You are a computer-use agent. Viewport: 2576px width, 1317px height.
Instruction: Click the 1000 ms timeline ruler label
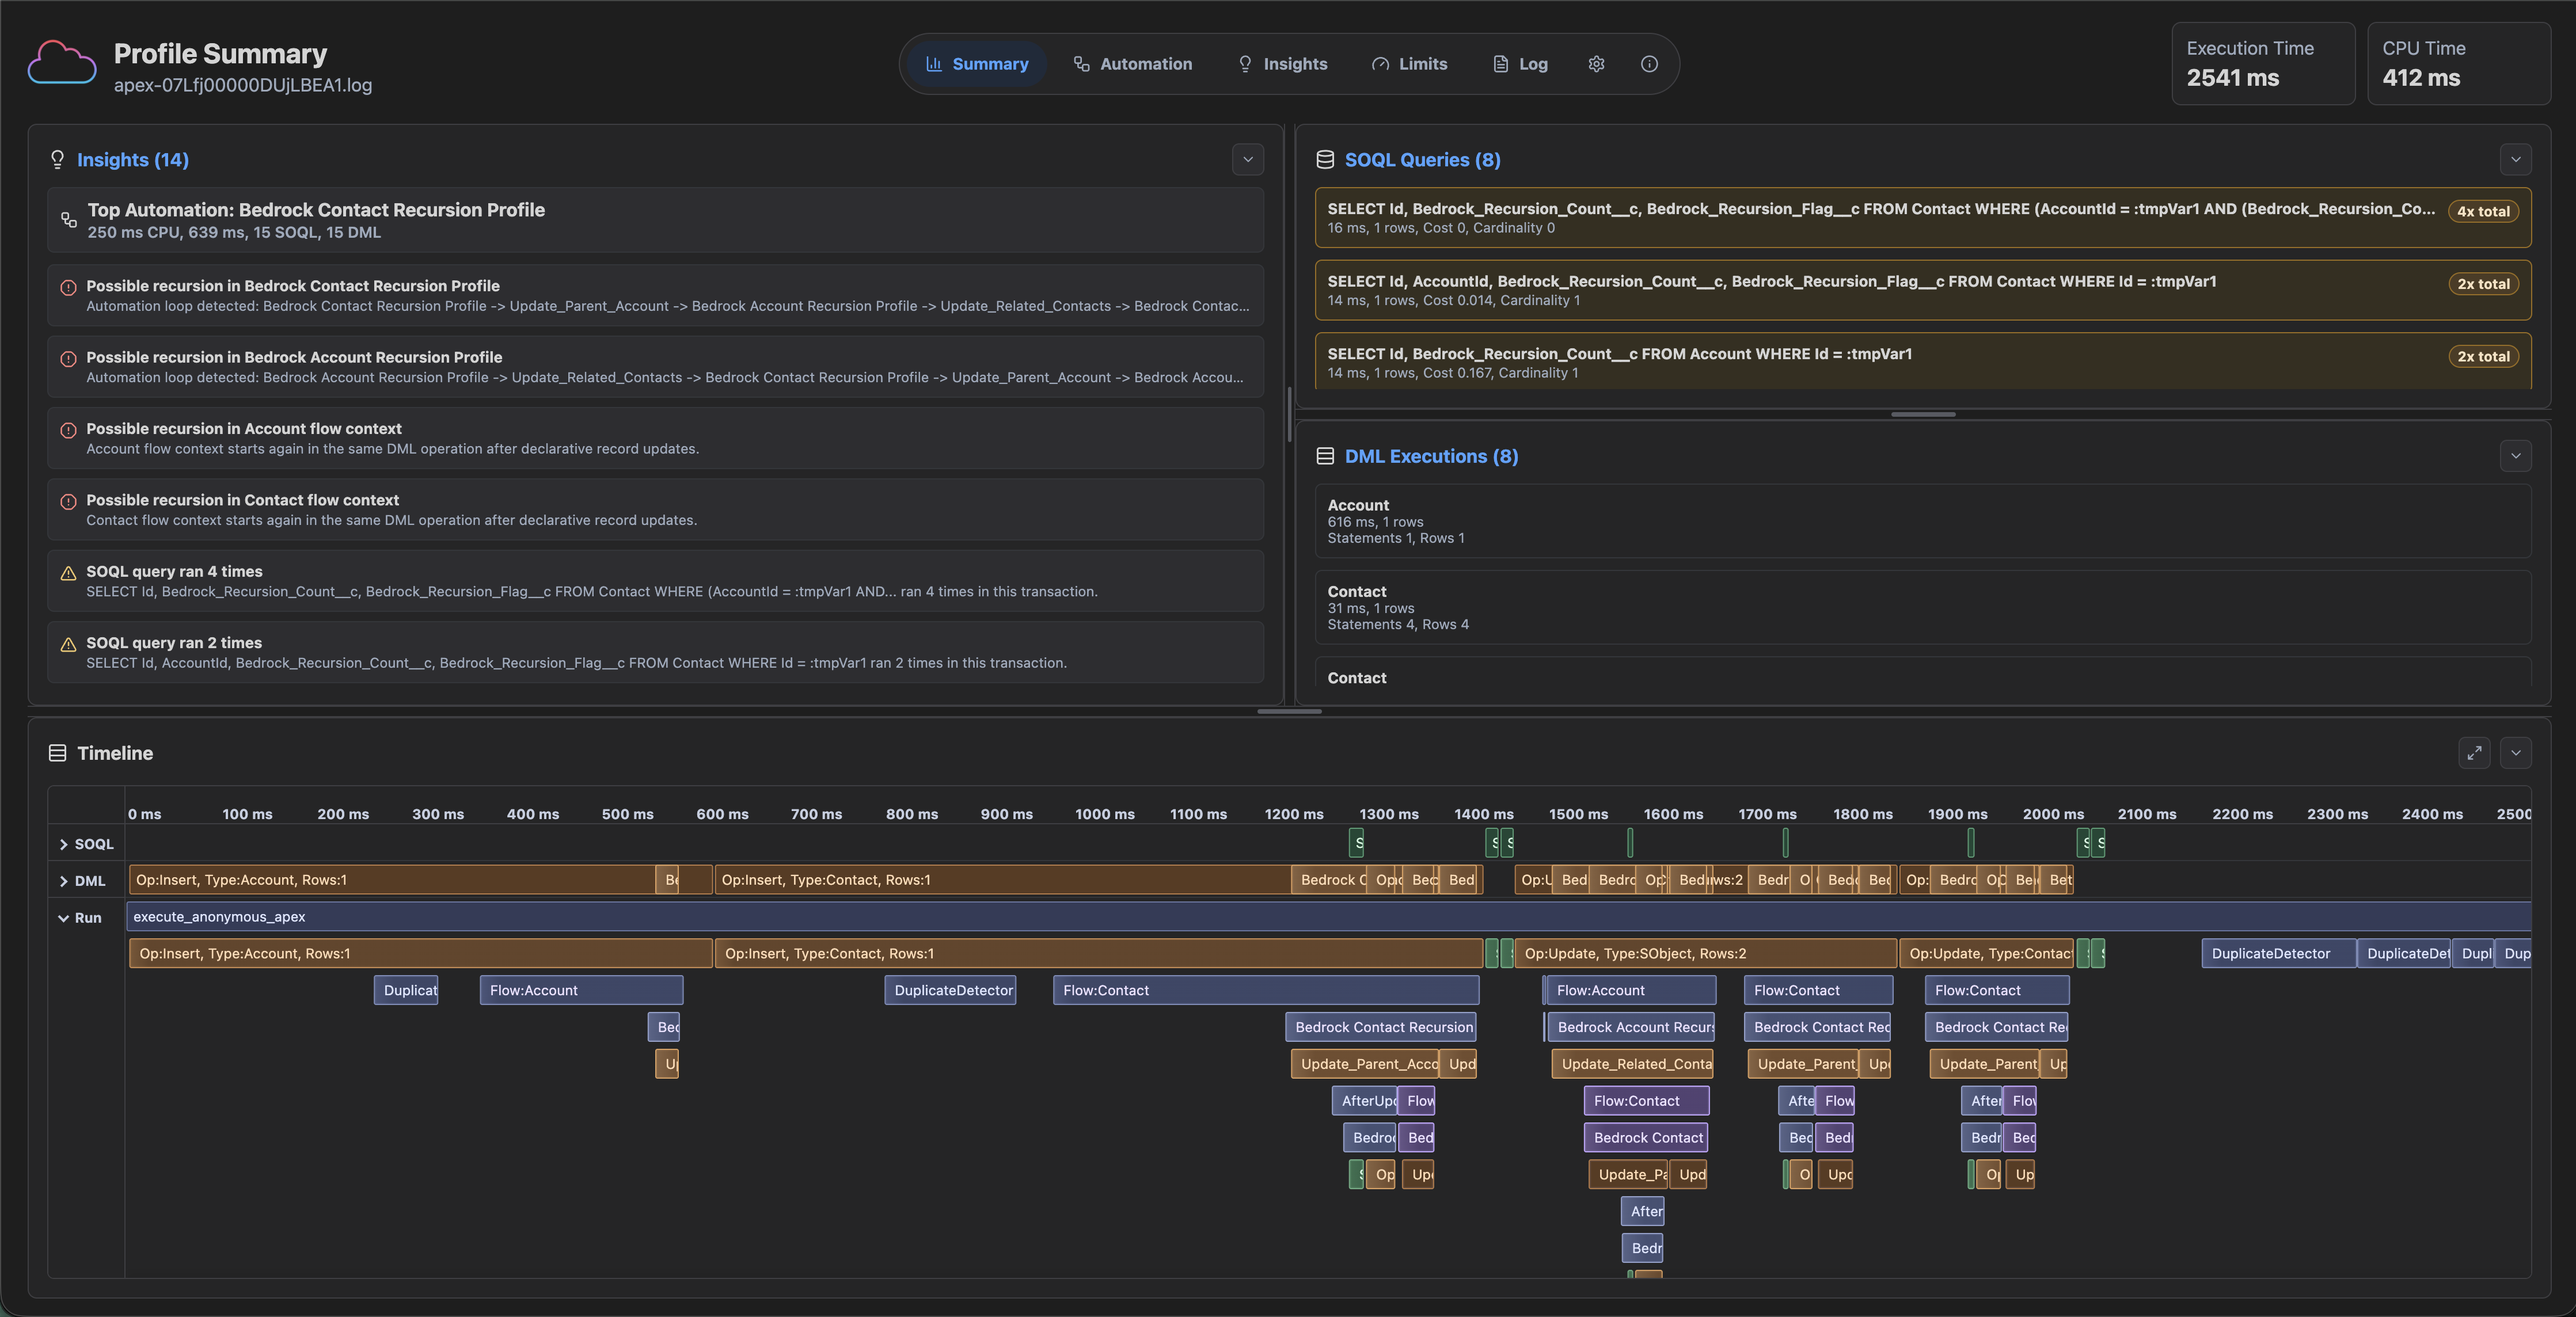1104,814
